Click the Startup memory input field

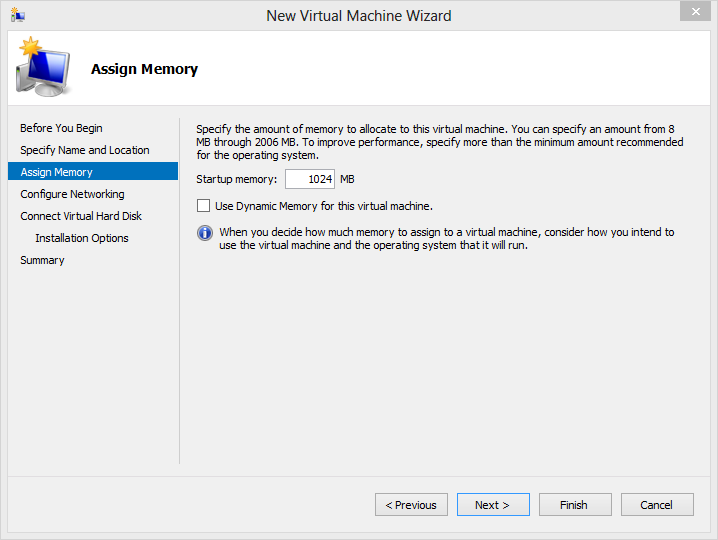[x=310, y=179]
